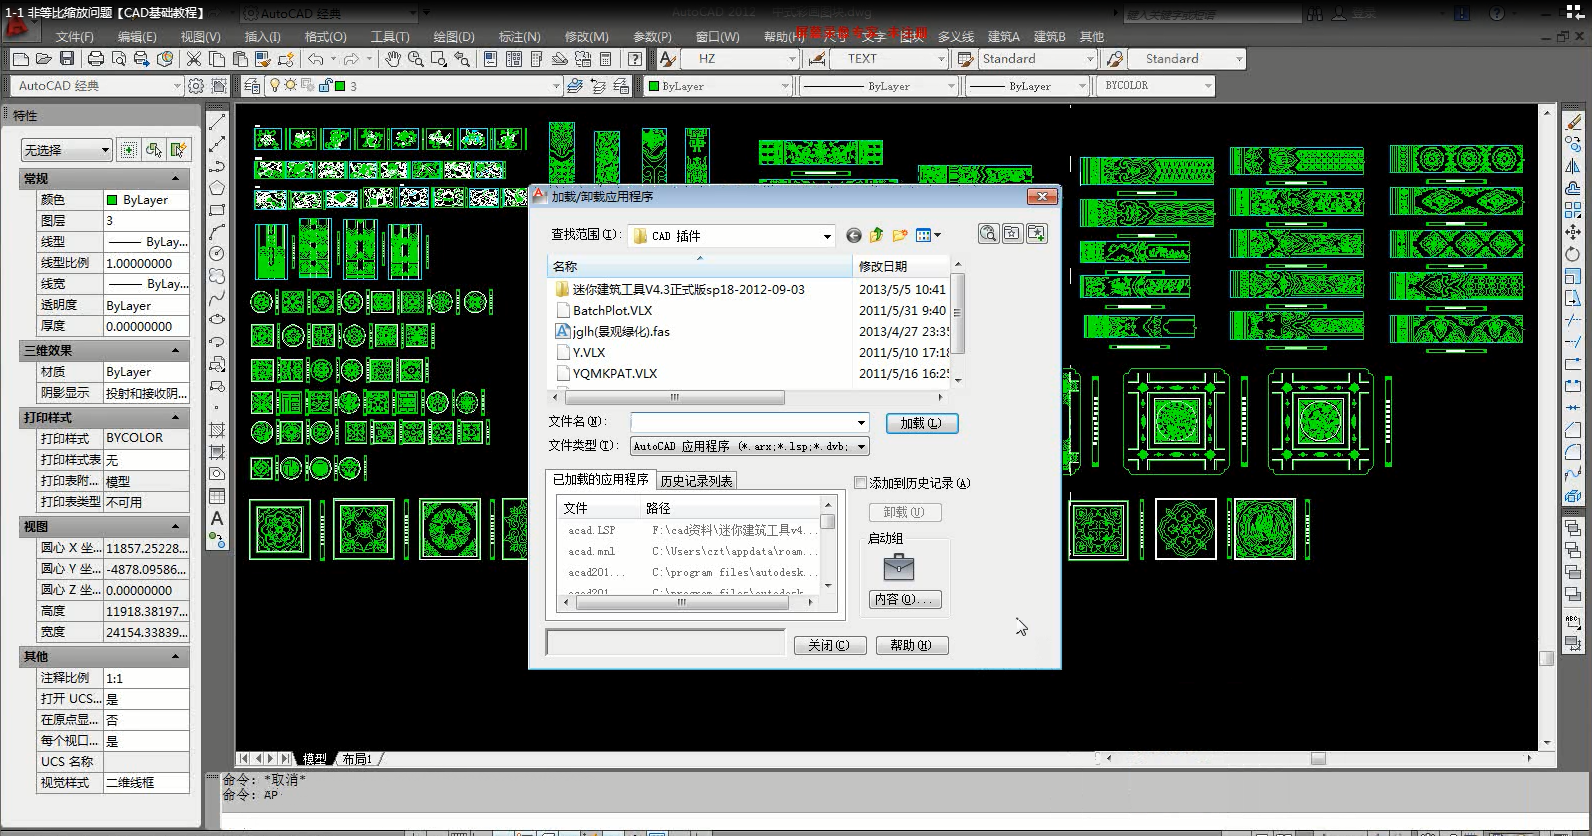Open Help question mark icon
Viewport: 1592px width, 836px height.
(635, 59)
